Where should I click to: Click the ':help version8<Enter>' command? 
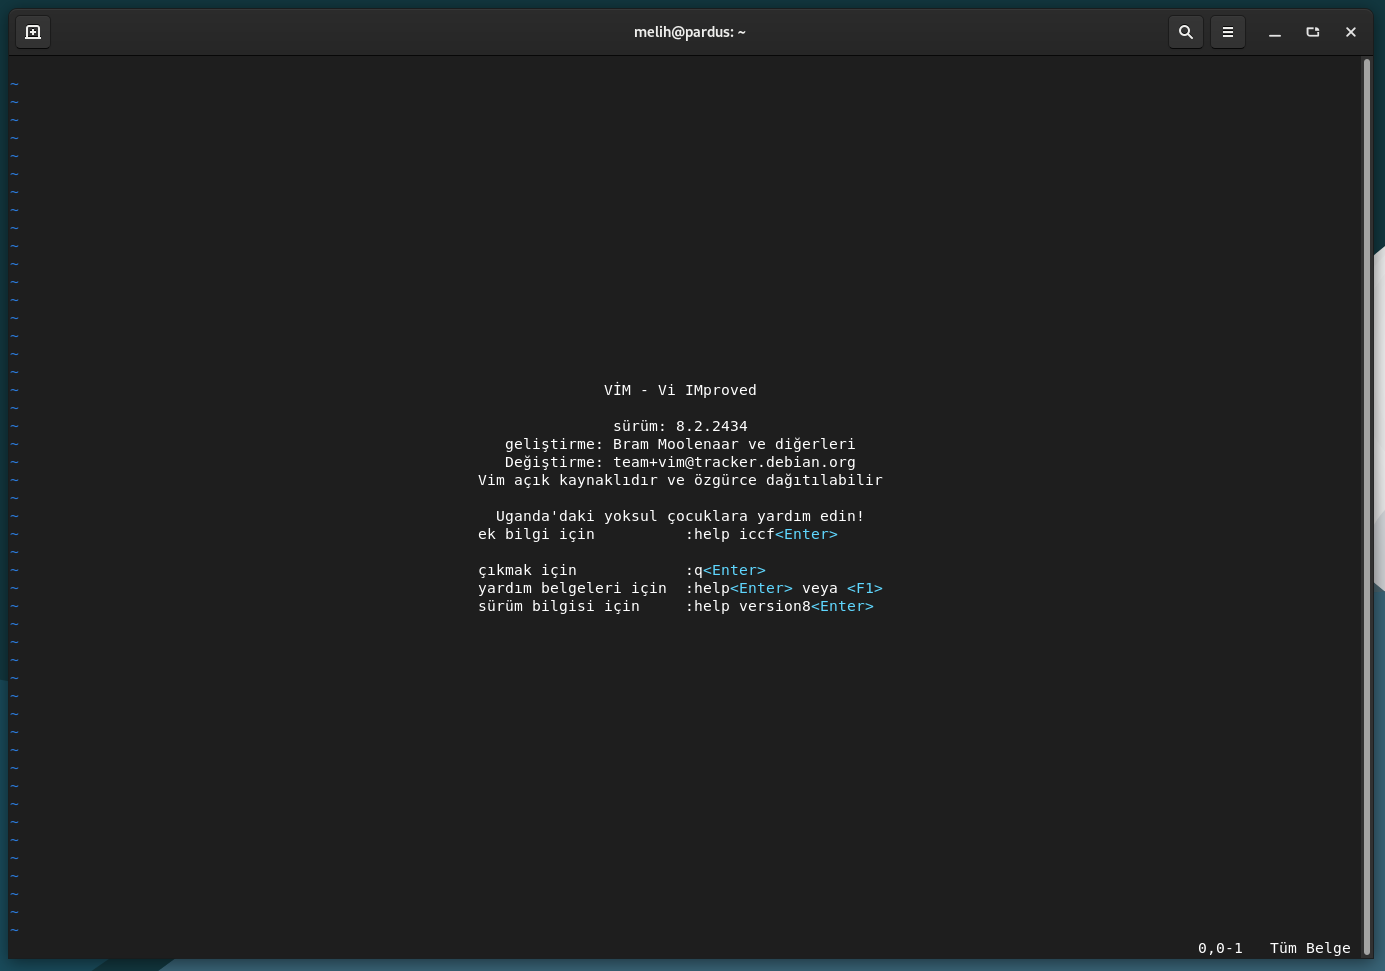pyautogui.click(x=779, y=606)
